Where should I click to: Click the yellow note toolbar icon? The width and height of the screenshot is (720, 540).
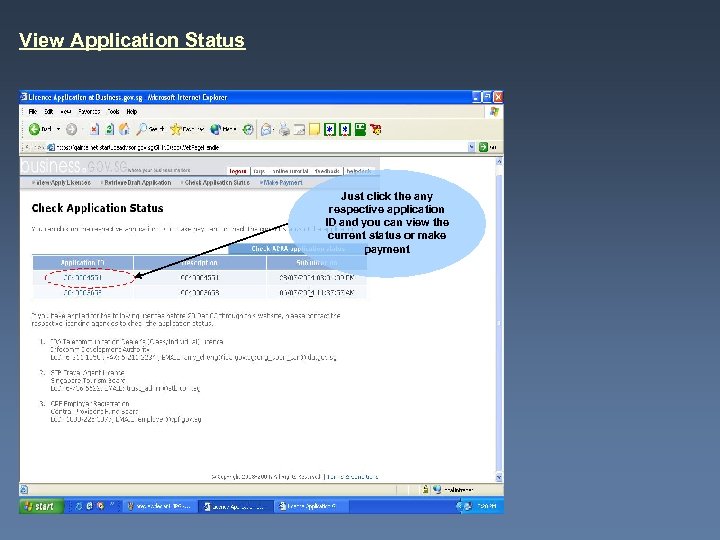[314, 129]
